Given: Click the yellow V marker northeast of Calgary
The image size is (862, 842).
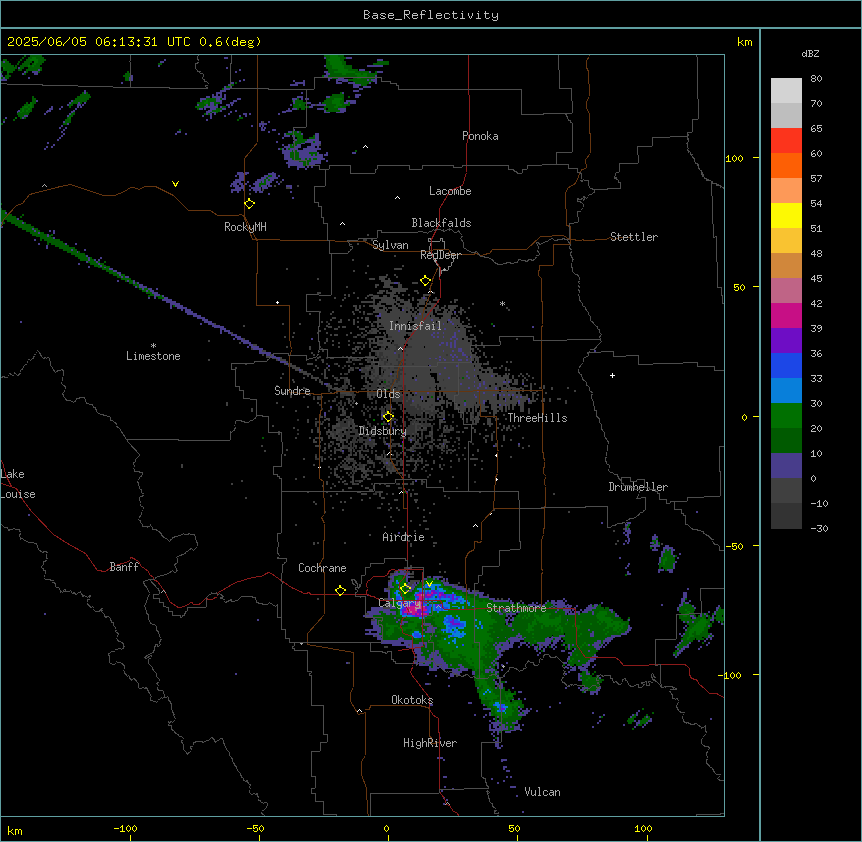Looking at the screenshot, I should point(429,584).
